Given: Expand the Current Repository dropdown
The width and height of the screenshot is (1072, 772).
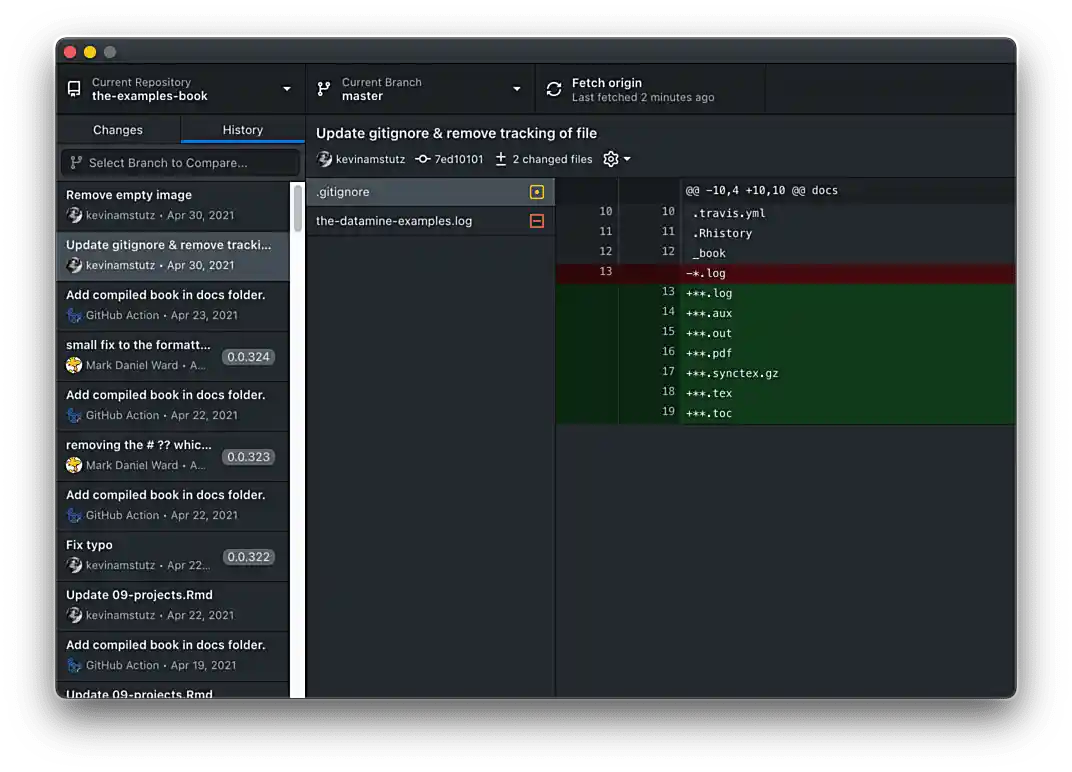Looking at the screenshot, I should 288,88.
